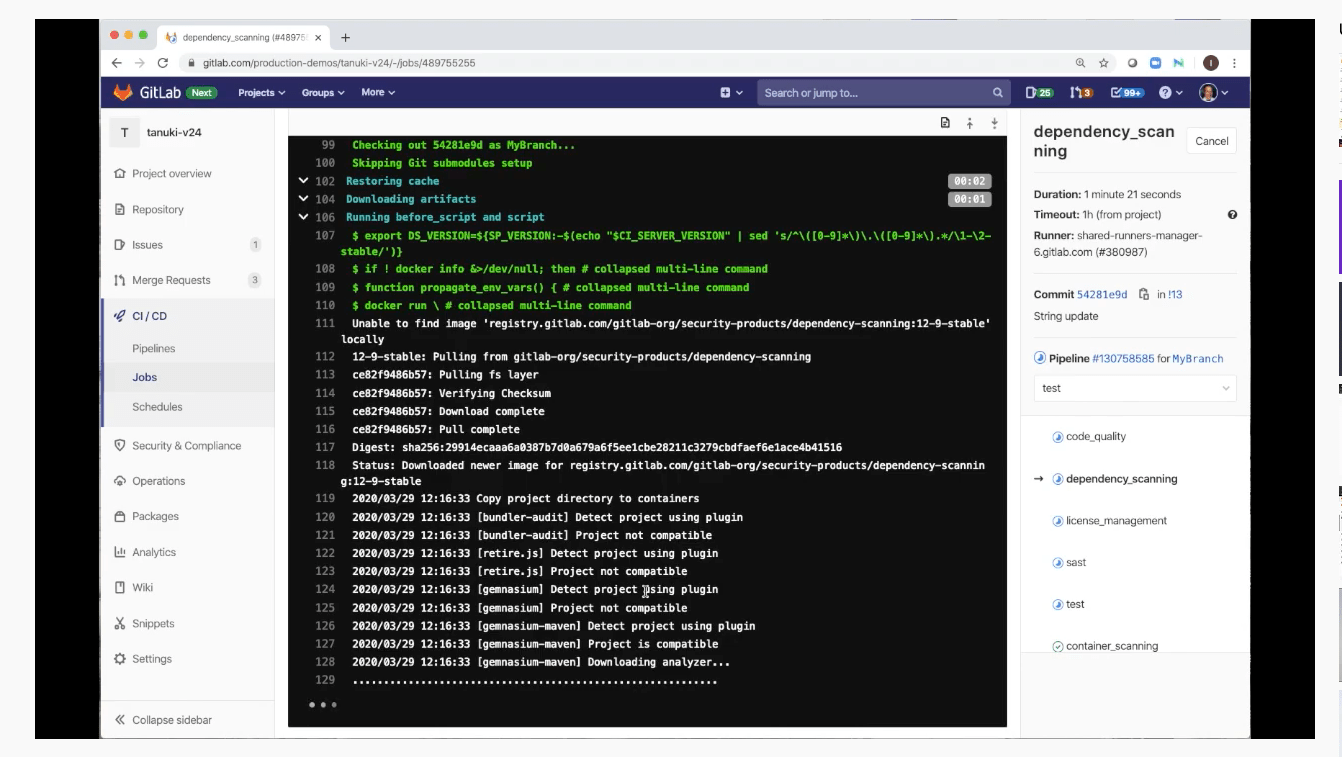Cancel the dependency_scanning job
The image size is (1342, 757).
point(1211,141)
